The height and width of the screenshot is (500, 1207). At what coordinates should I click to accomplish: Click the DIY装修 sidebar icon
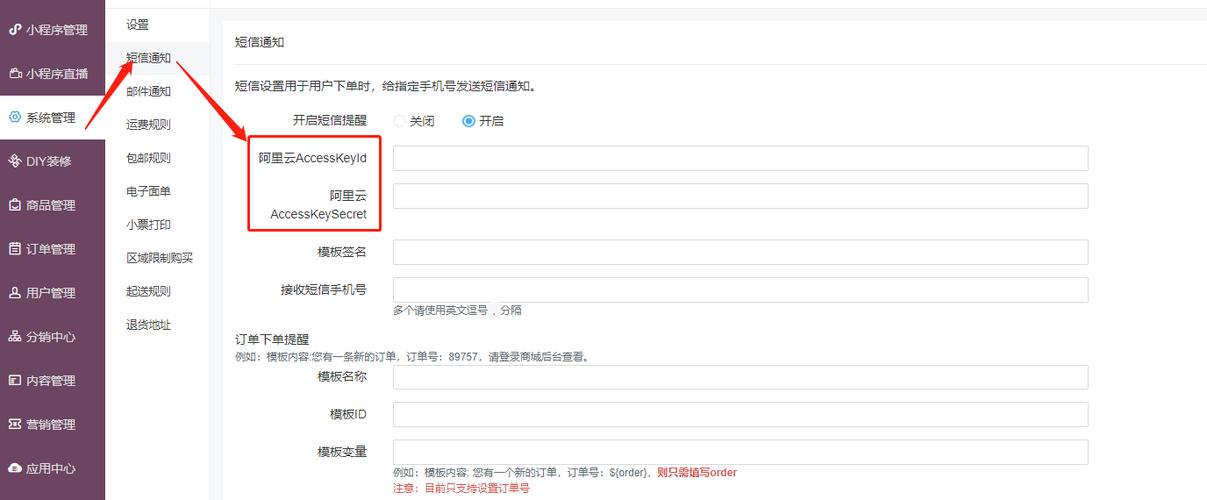click(15, 161)
